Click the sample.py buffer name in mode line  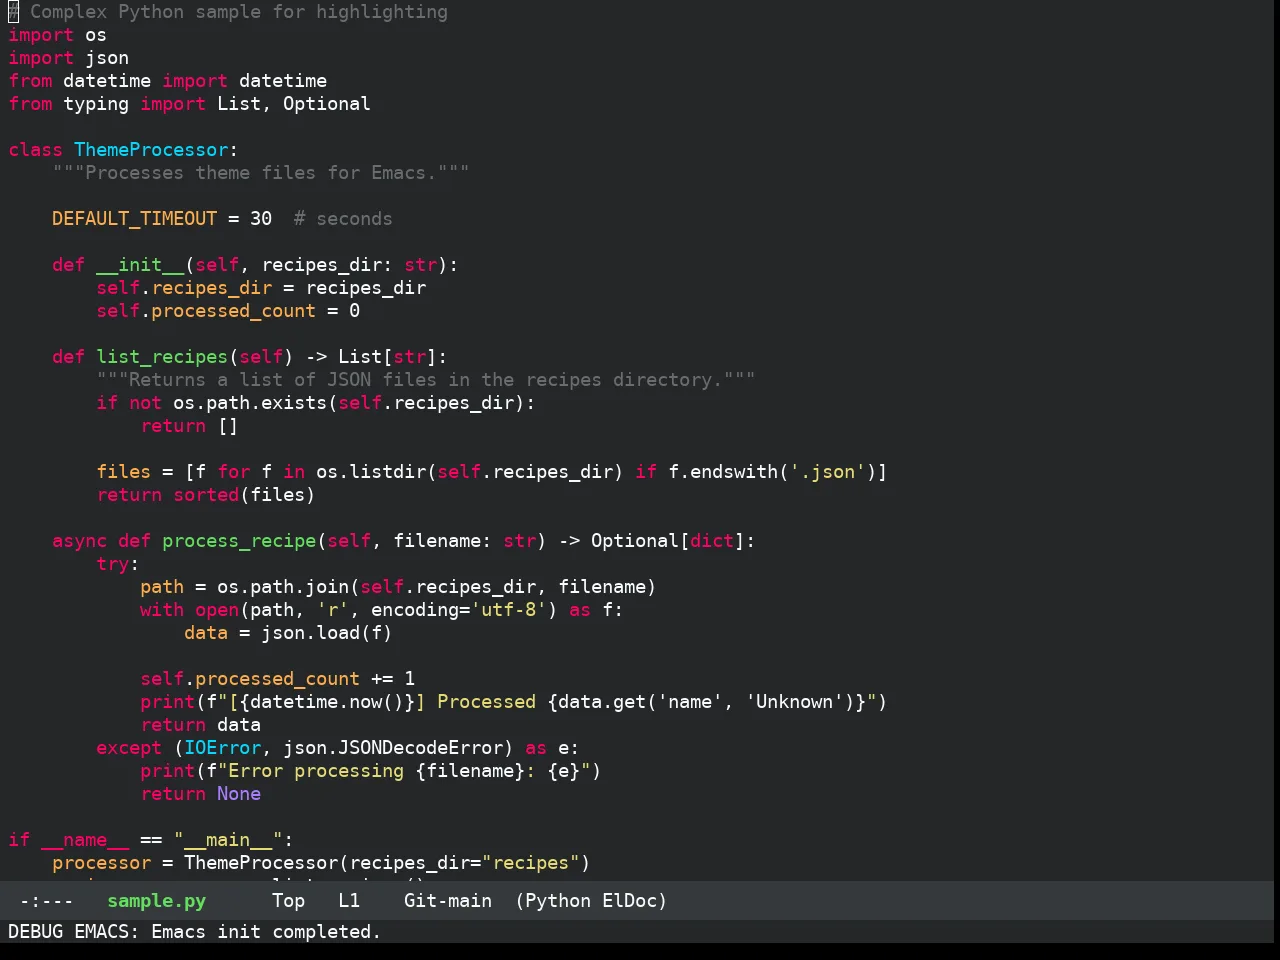tap(157, 901)
